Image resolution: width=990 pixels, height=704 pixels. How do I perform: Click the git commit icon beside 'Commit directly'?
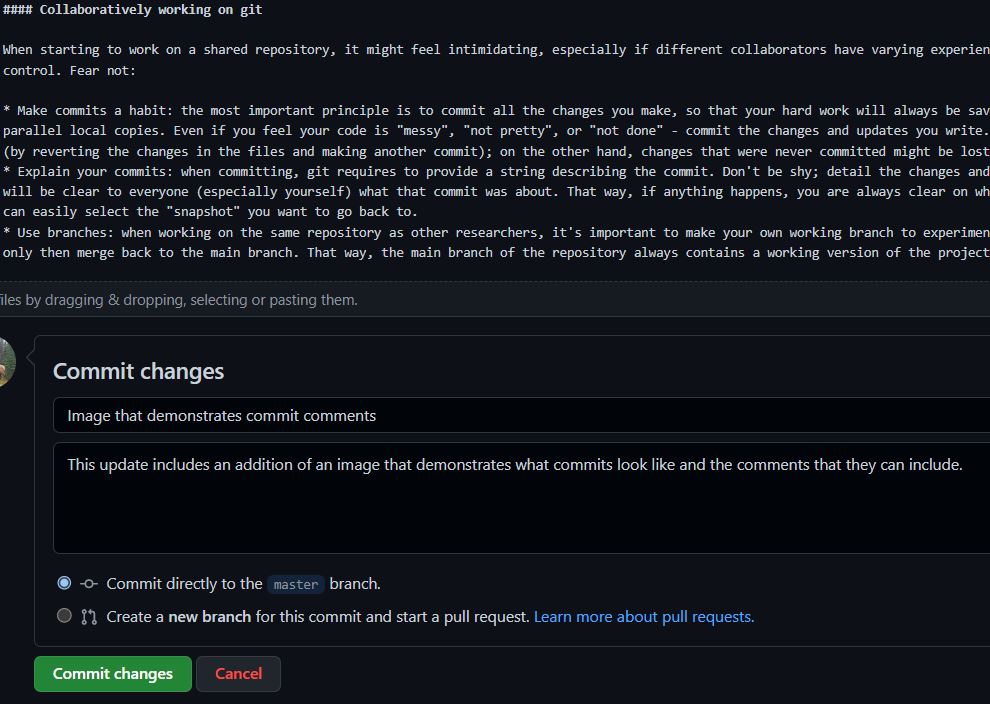pos(88,584)
